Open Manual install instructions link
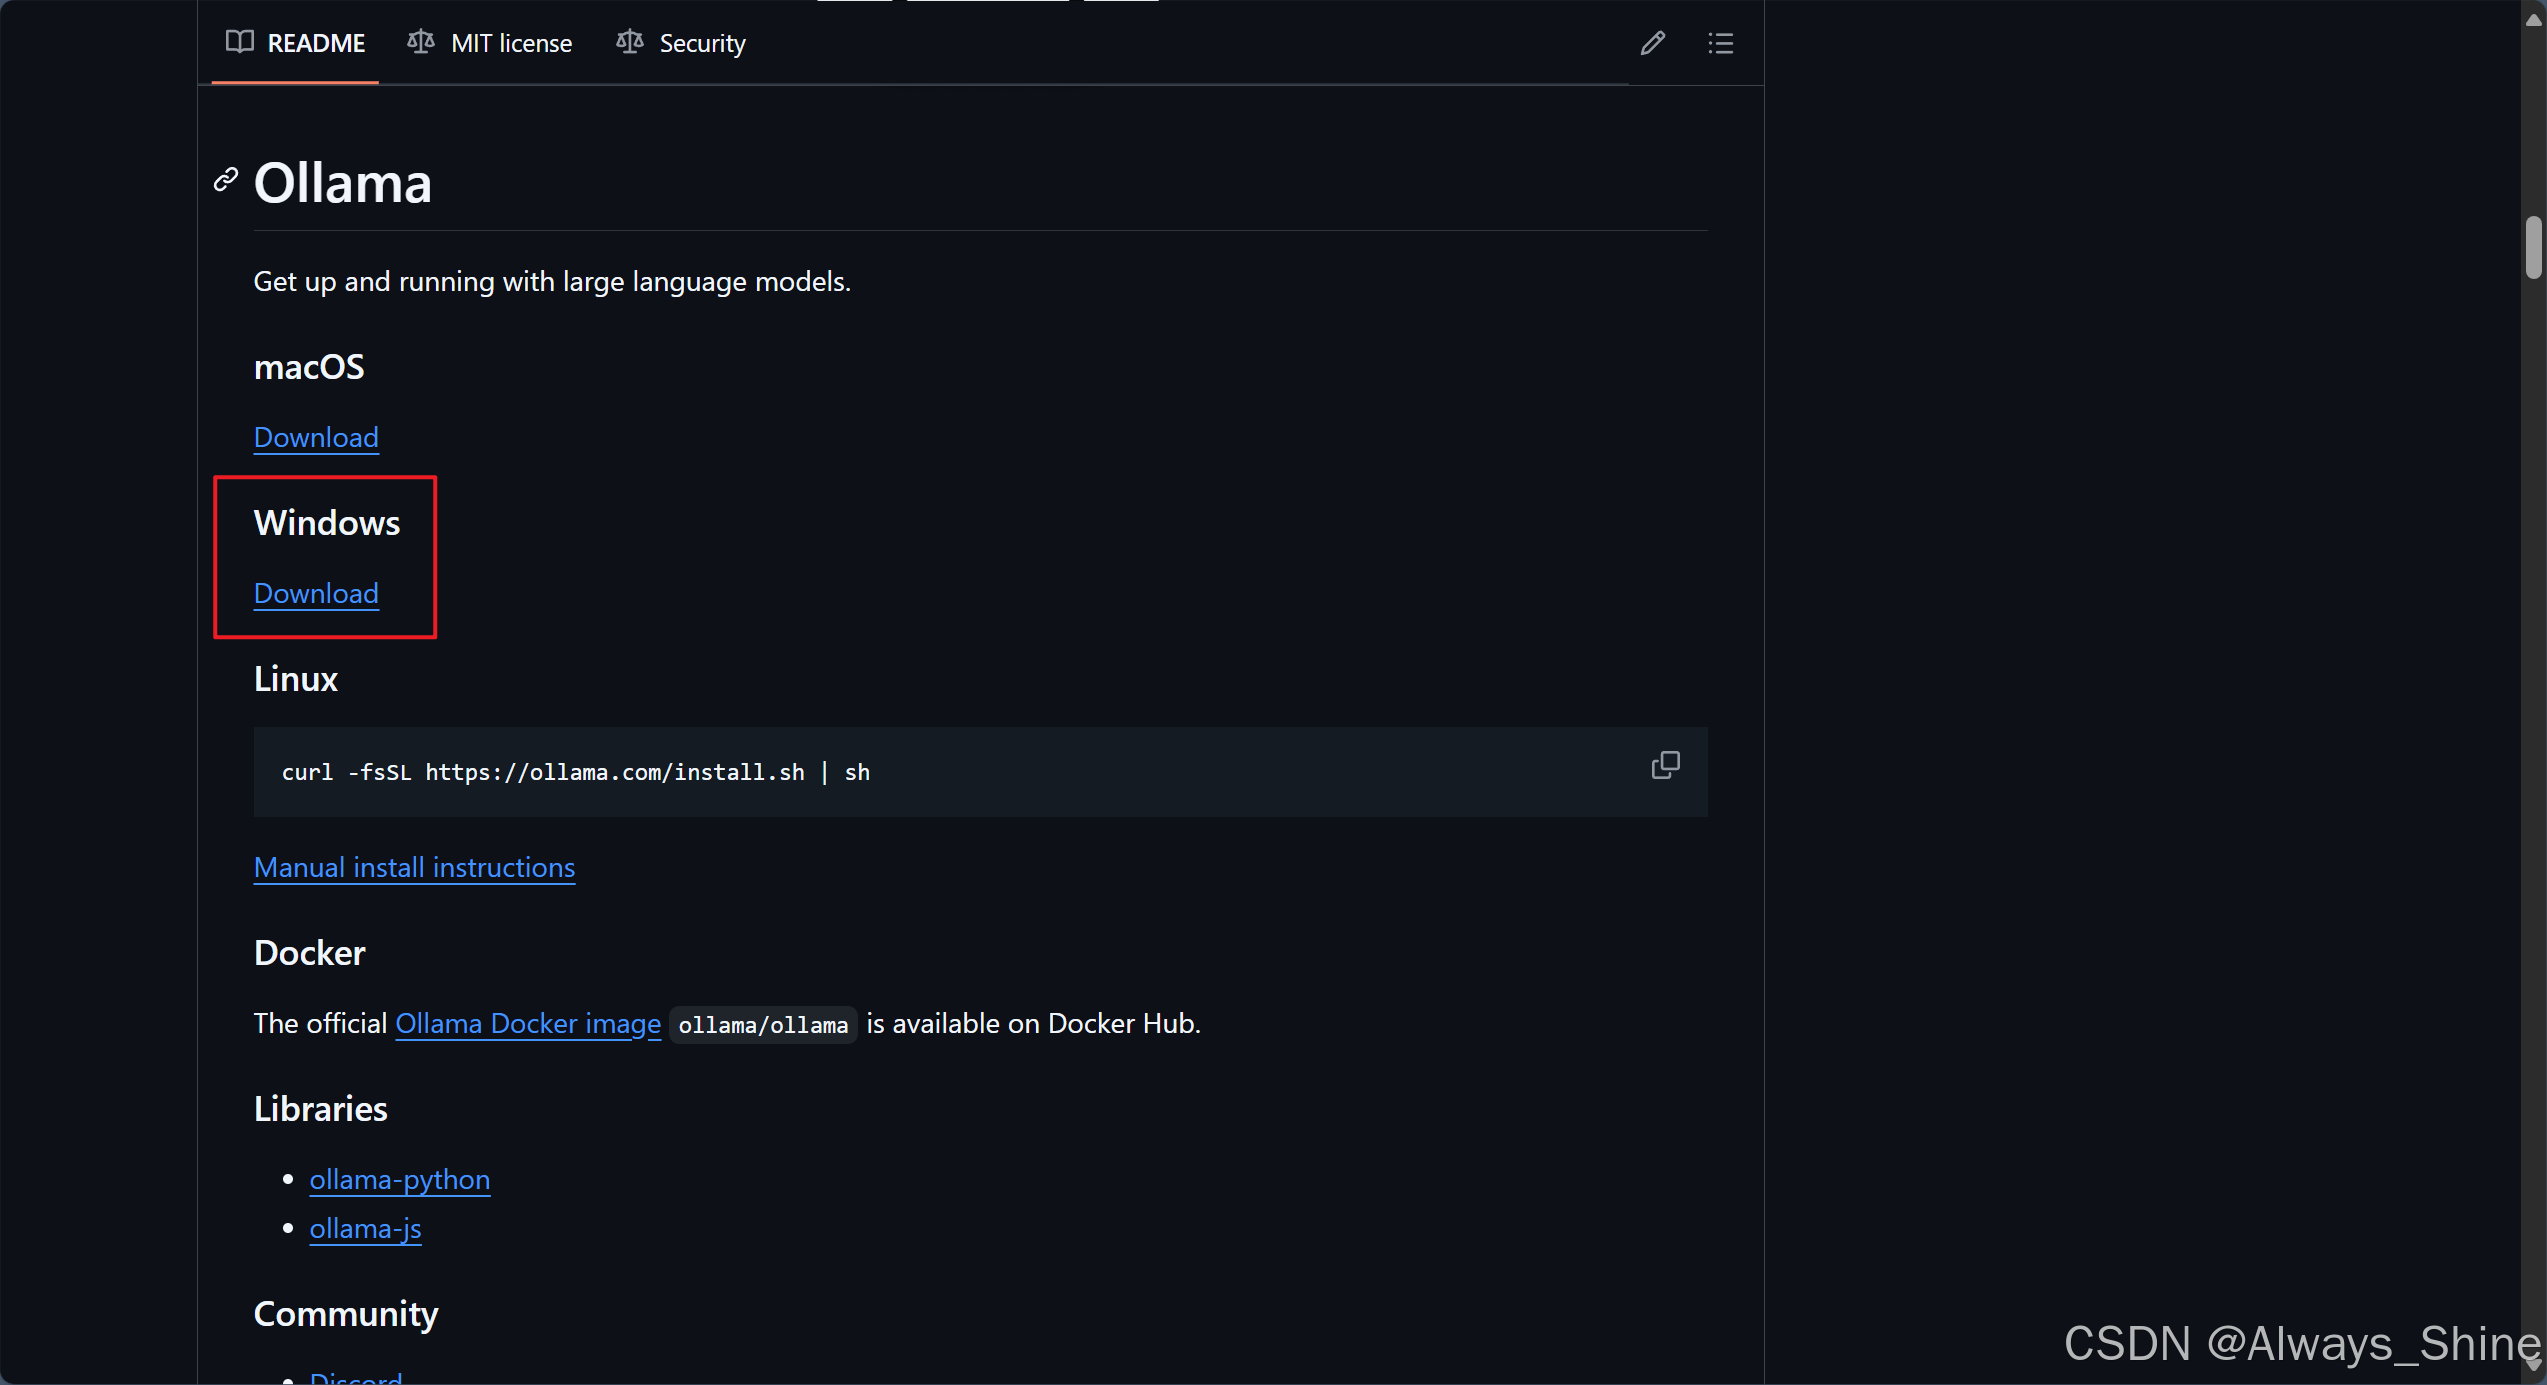The width and height of the screenshot is (2547, 1385). pos(414,867)
